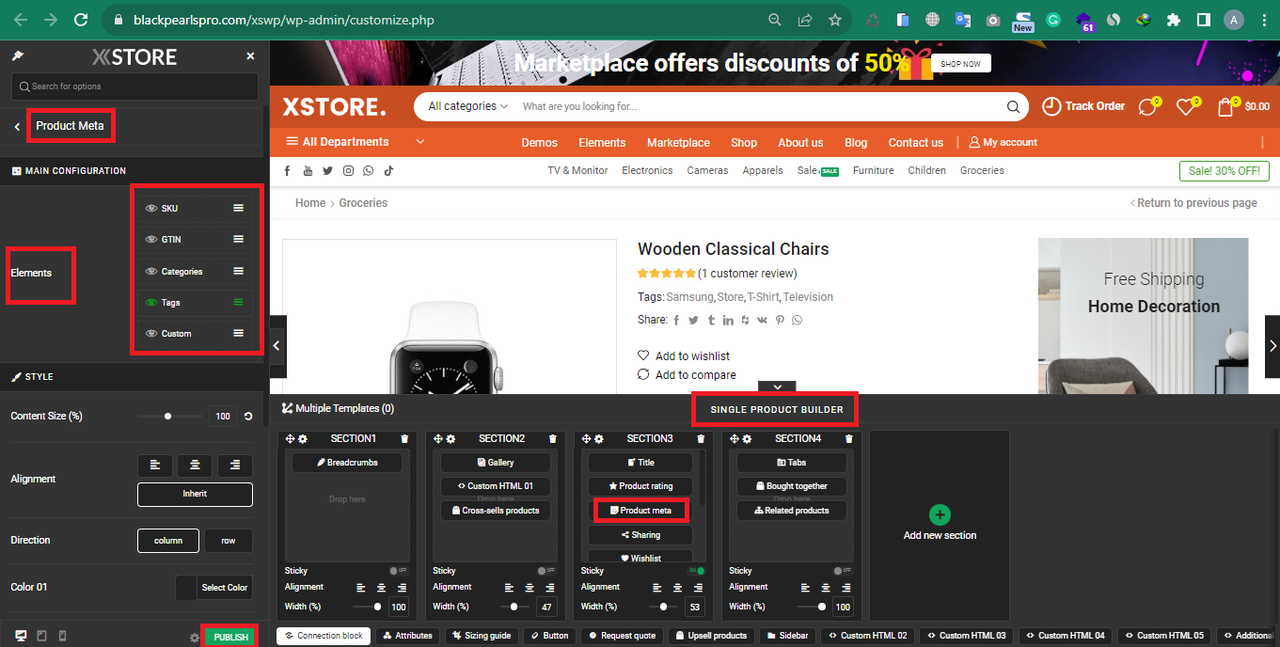
Task: Open the Color 01 swatch picker
Action: [186, 587]
